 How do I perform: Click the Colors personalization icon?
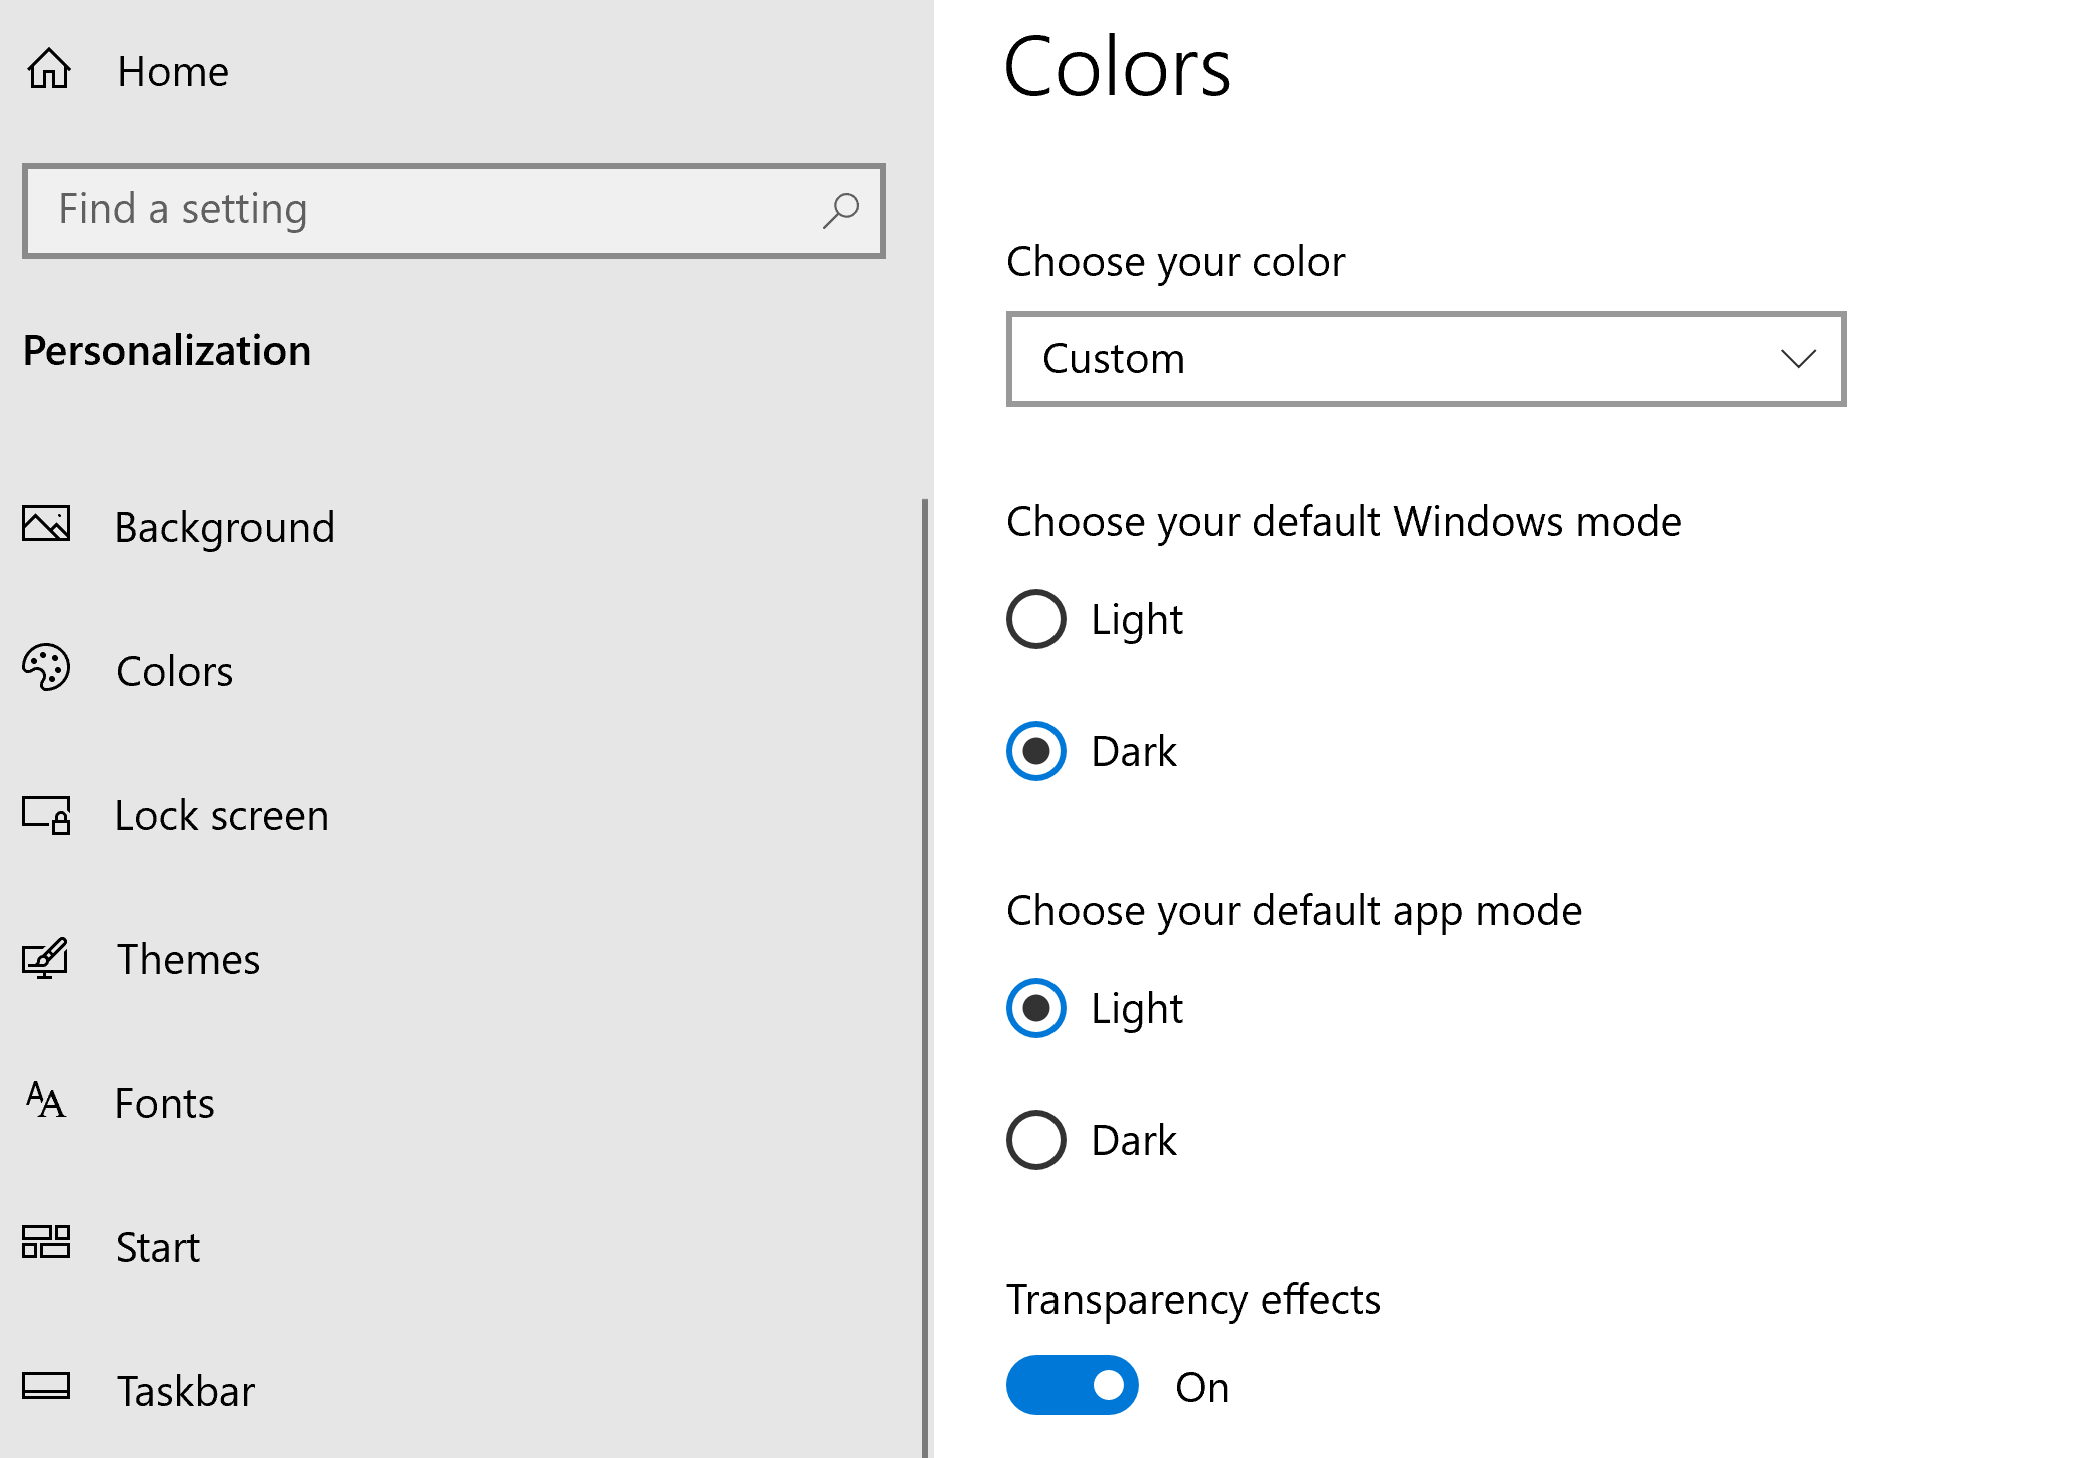(46, 668)
